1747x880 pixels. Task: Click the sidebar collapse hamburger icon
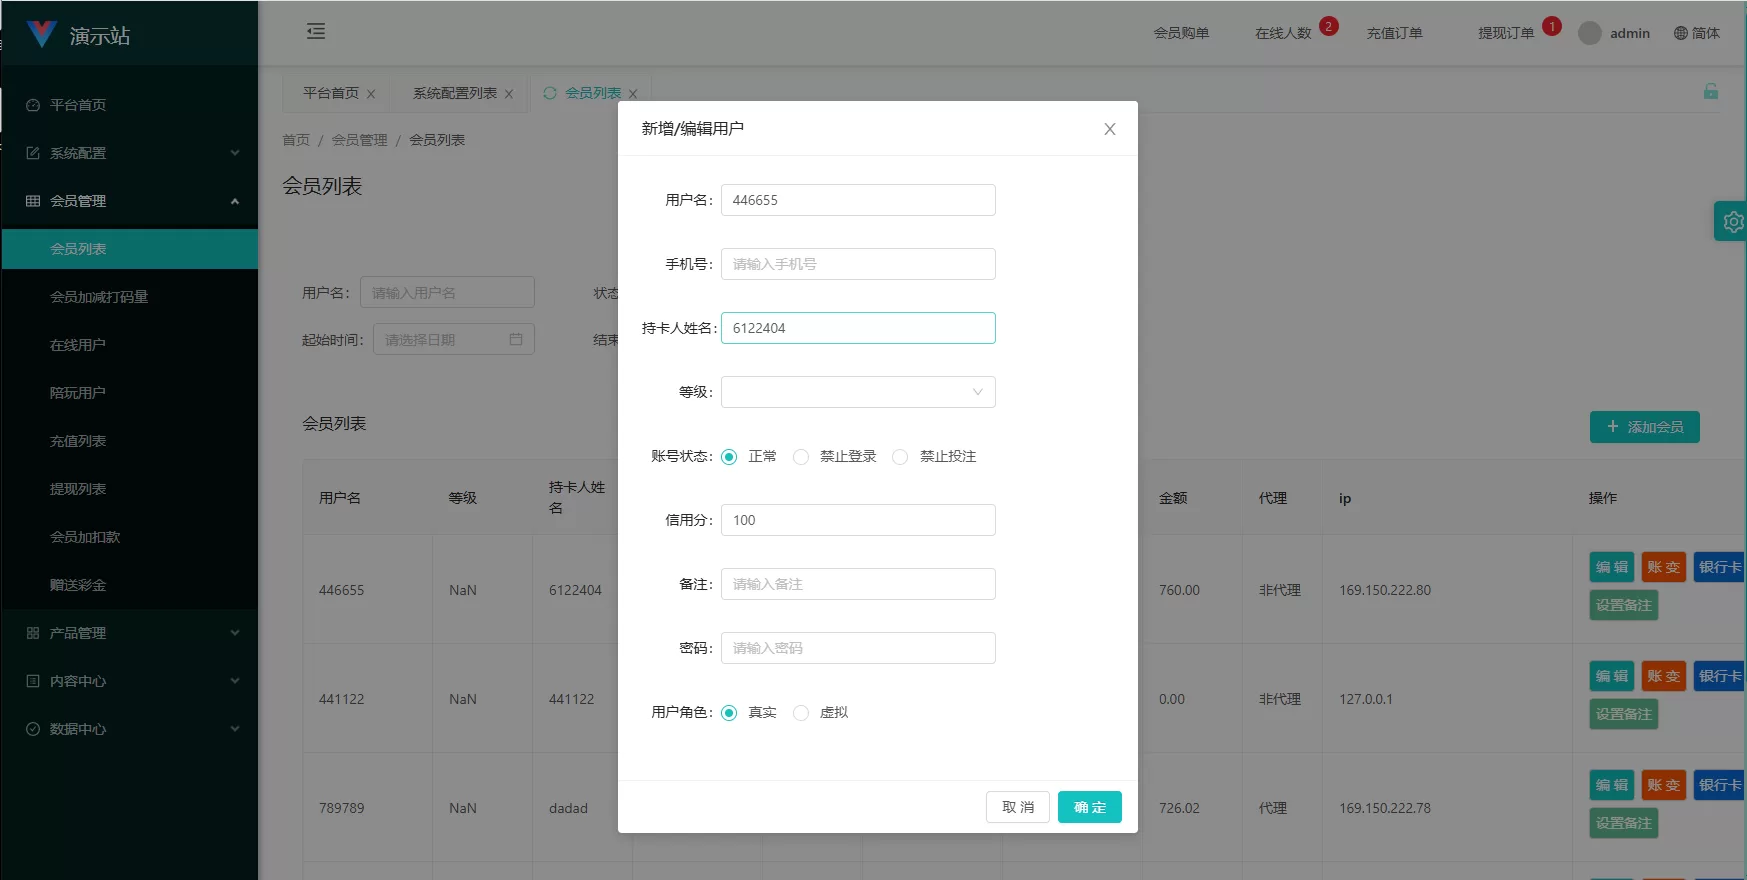[x=316, y=32]
